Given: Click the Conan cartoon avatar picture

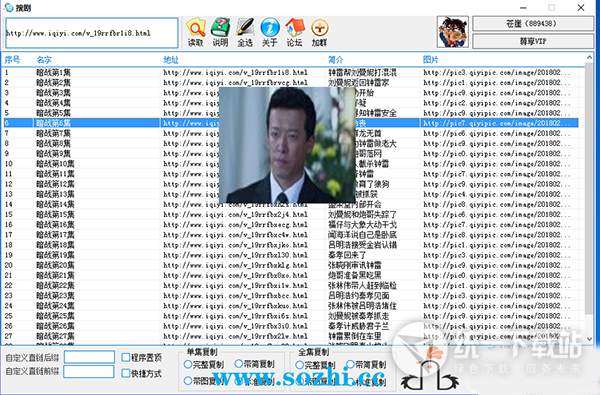Looking at the screenshot, I should [453, 32].
